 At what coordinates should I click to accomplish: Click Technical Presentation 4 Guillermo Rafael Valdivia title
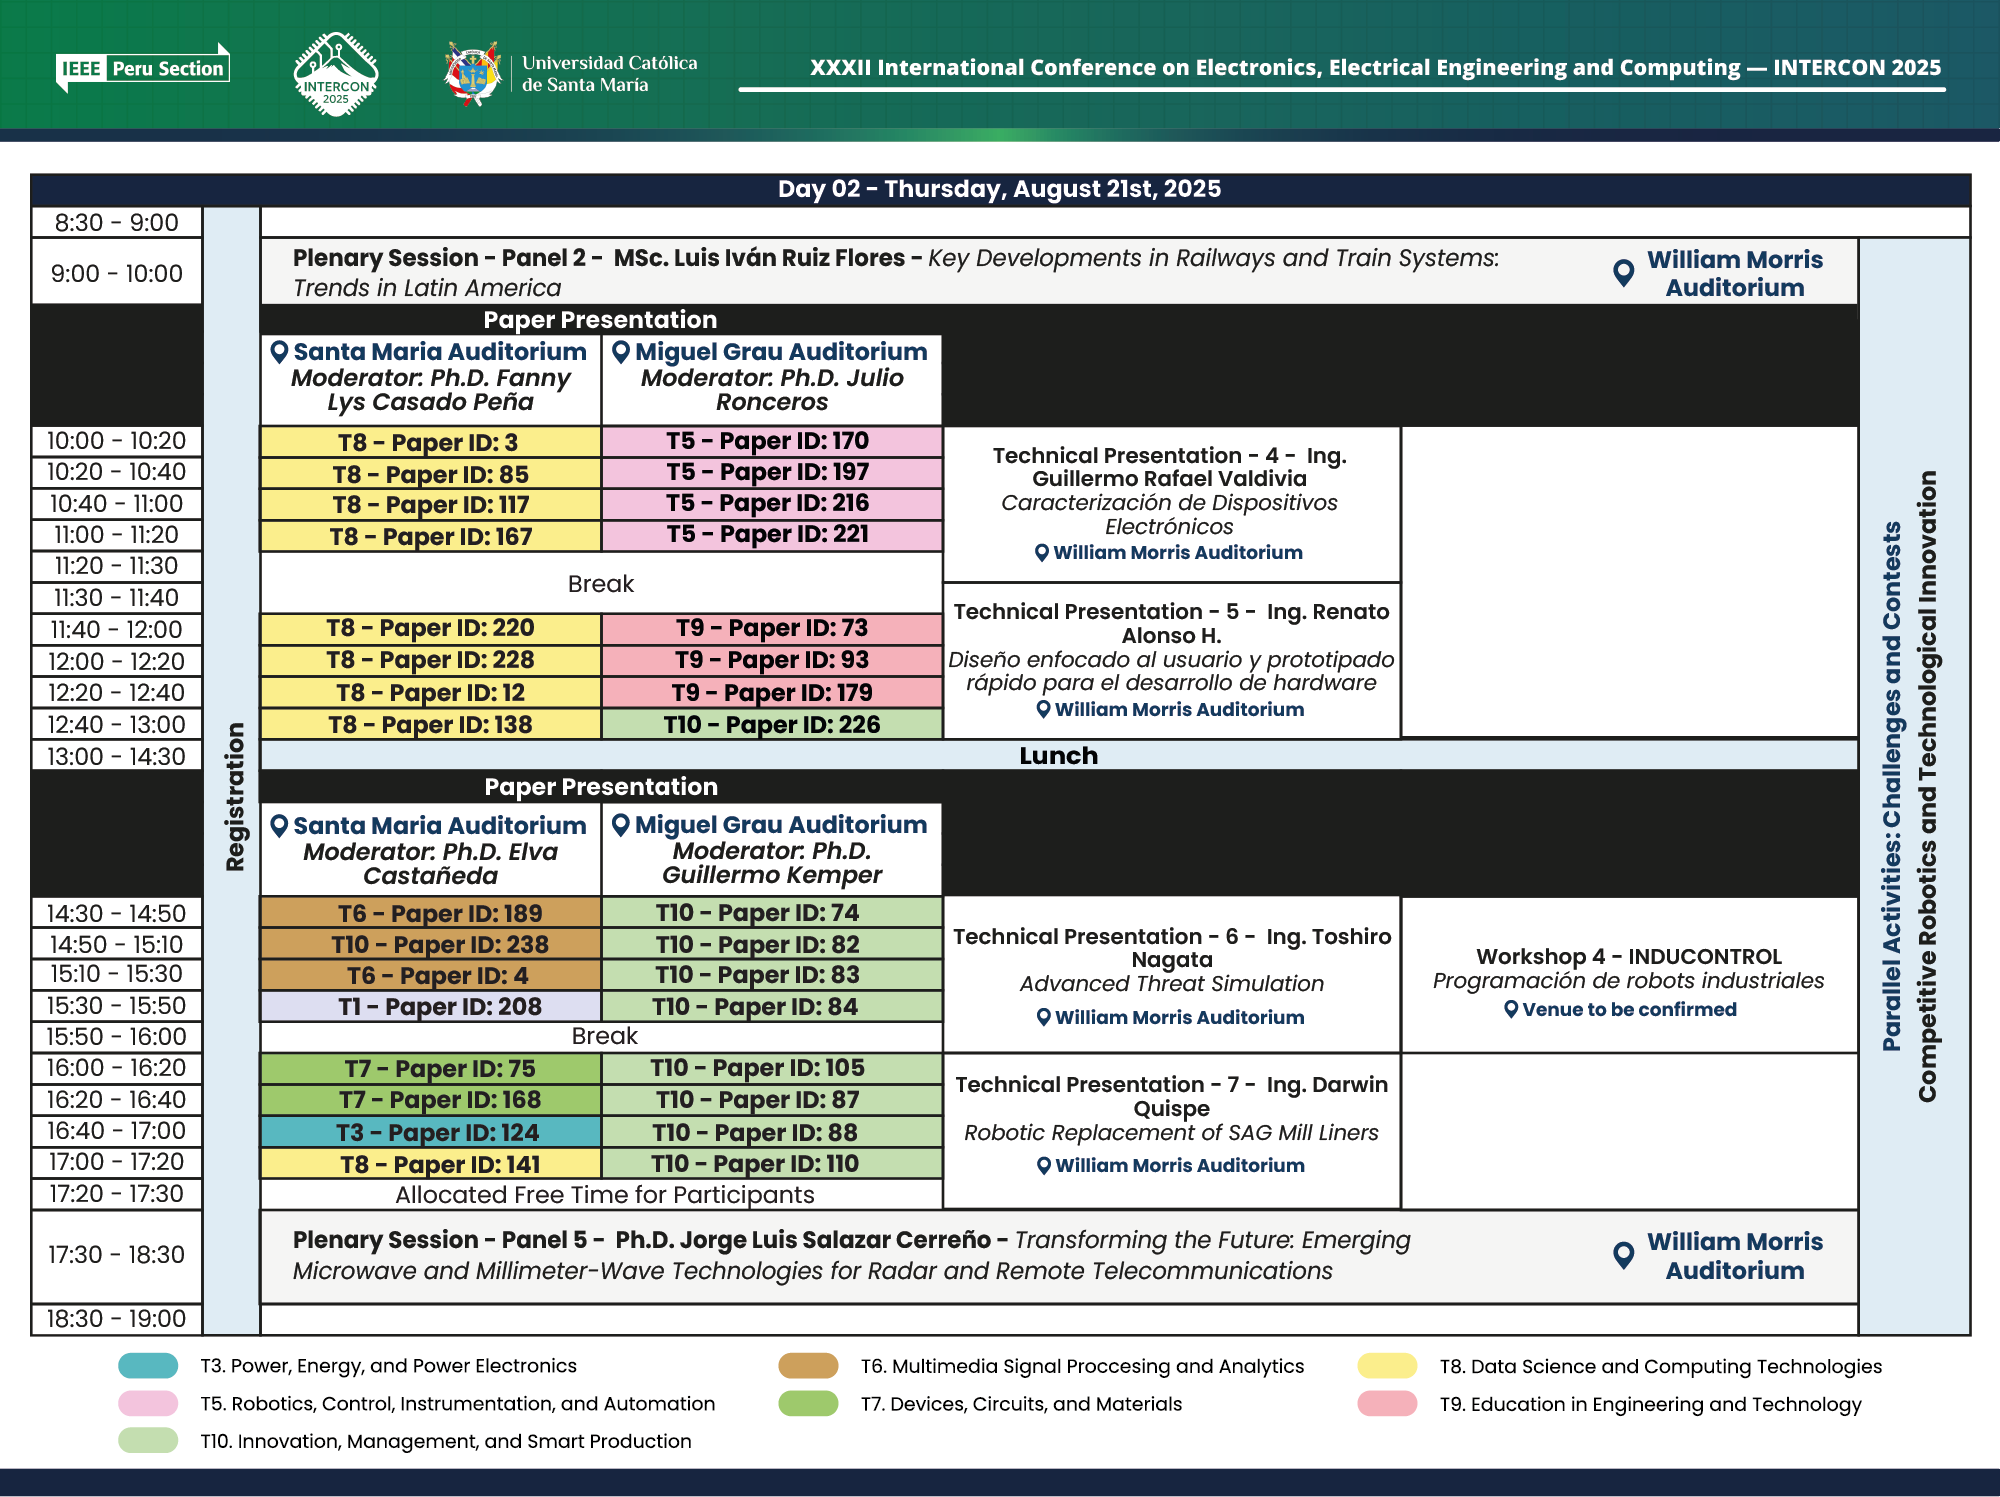point(1170,467)
